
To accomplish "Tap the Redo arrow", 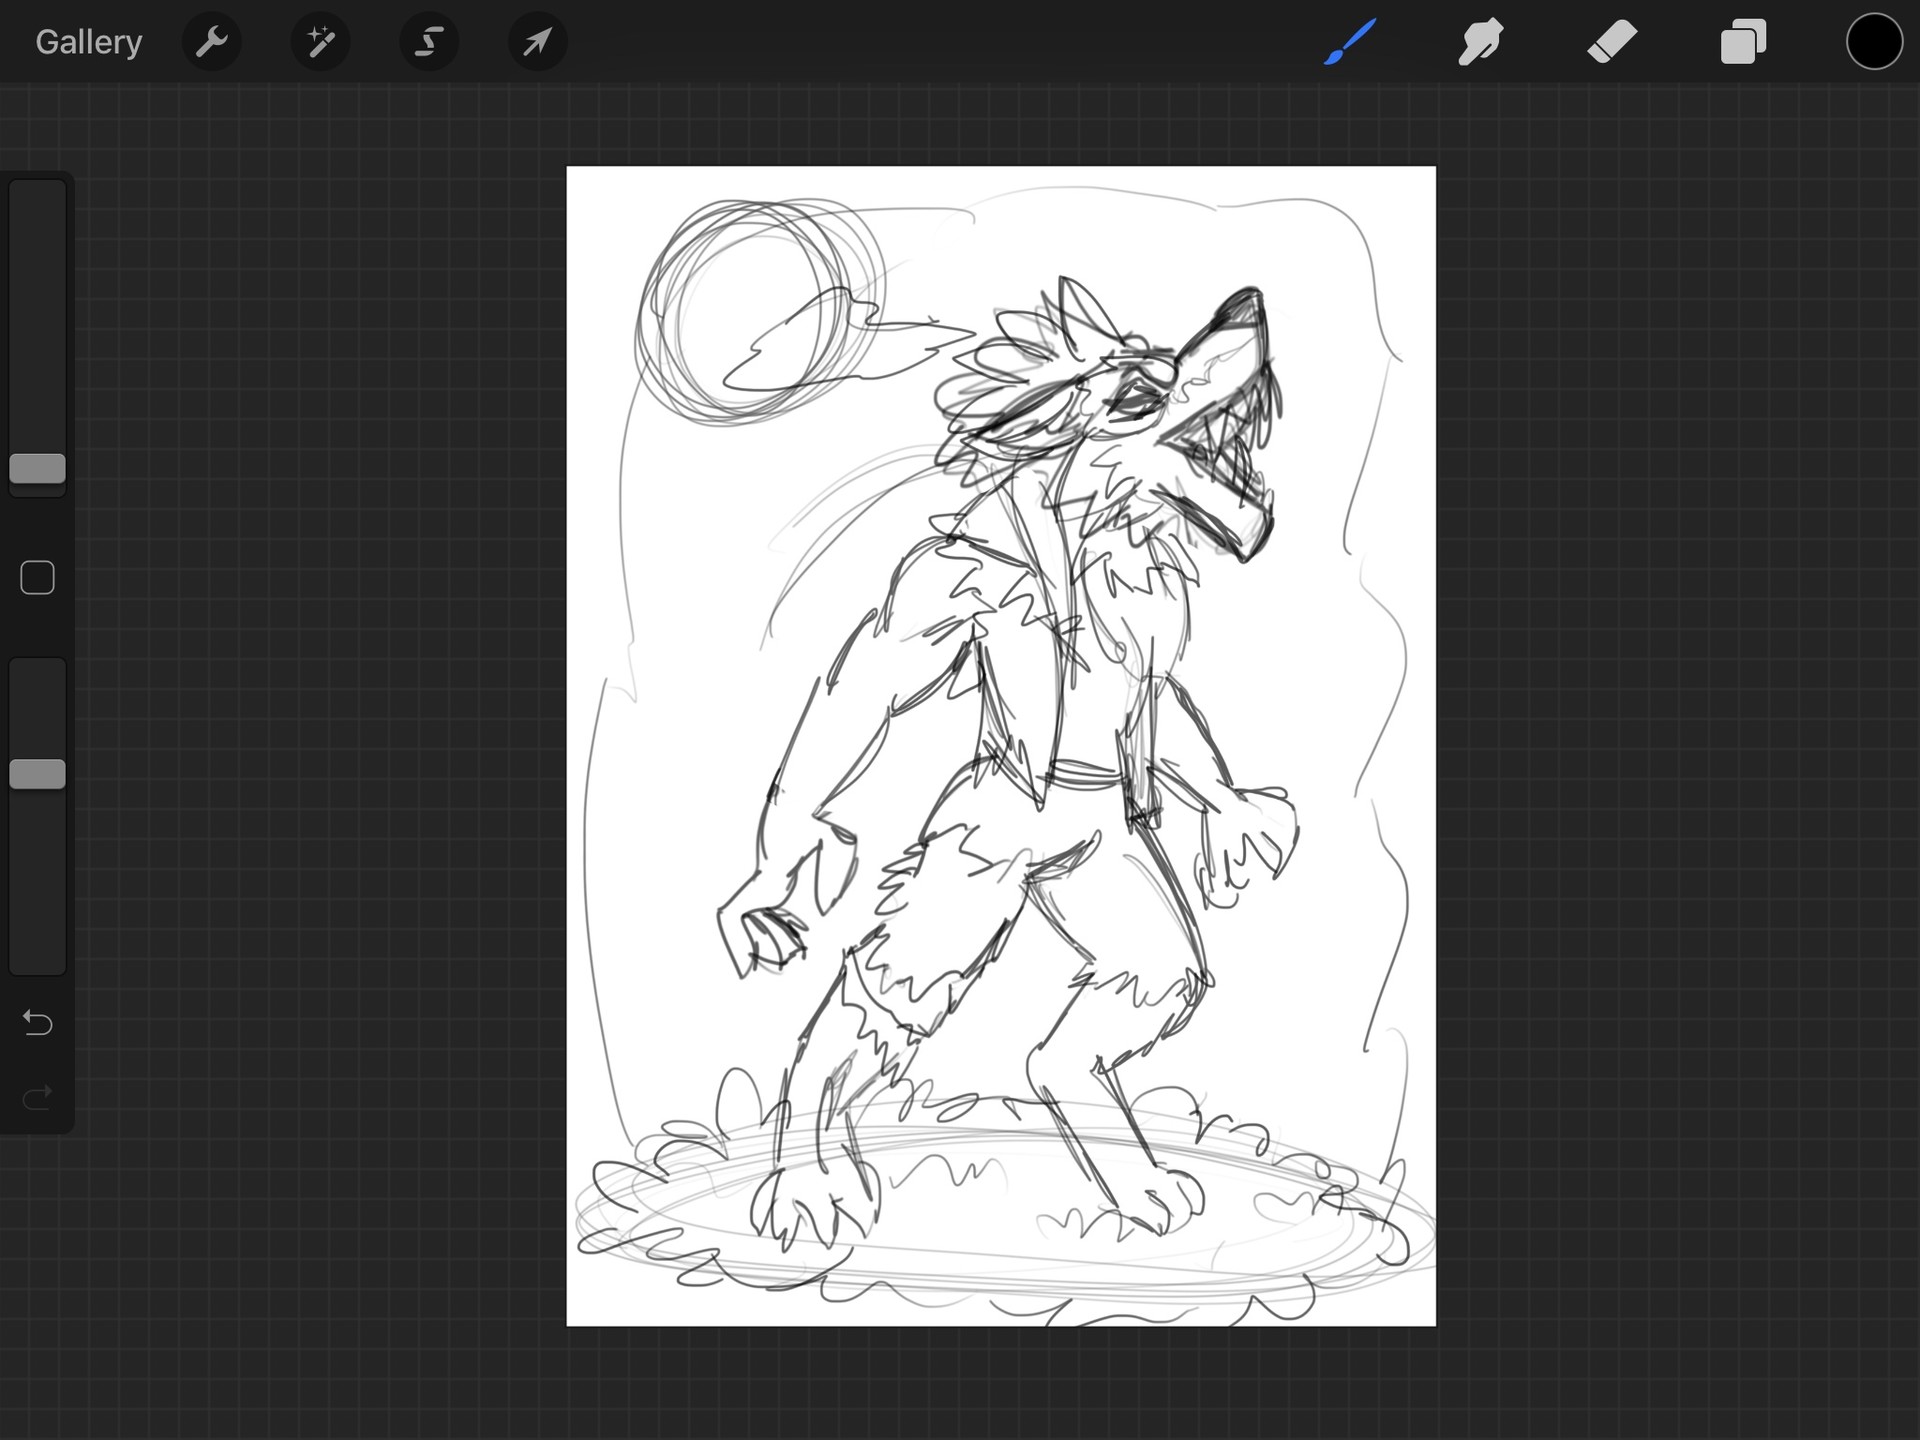I will coord(37,1097).
